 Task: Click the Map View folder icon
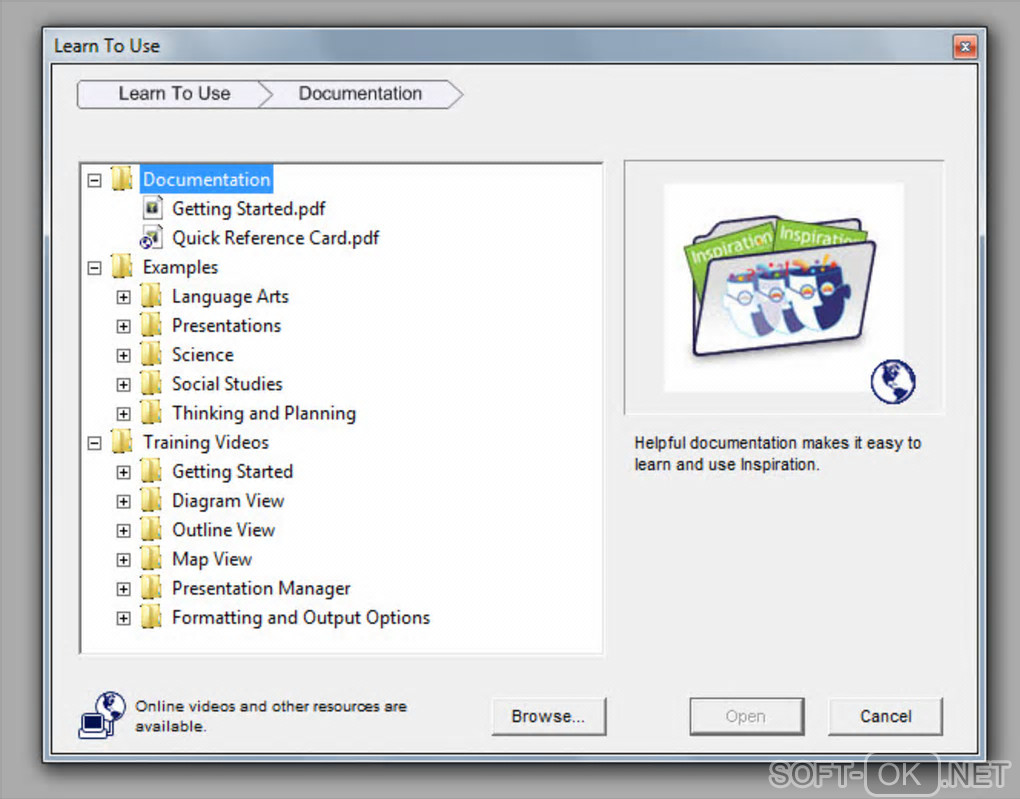(151, 559)
